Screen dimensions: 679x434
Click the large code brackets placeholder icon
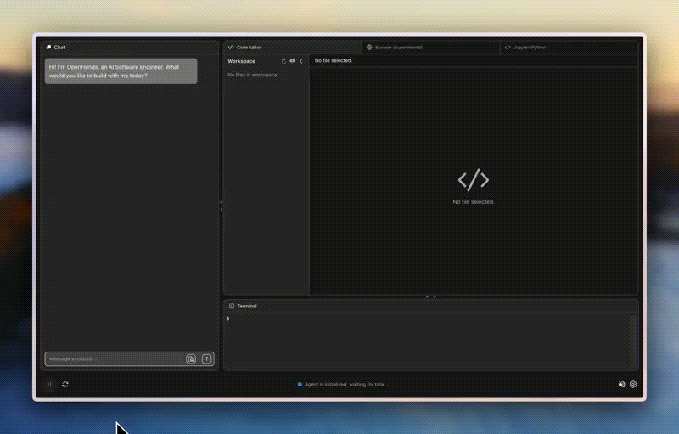tap(473, 180)
